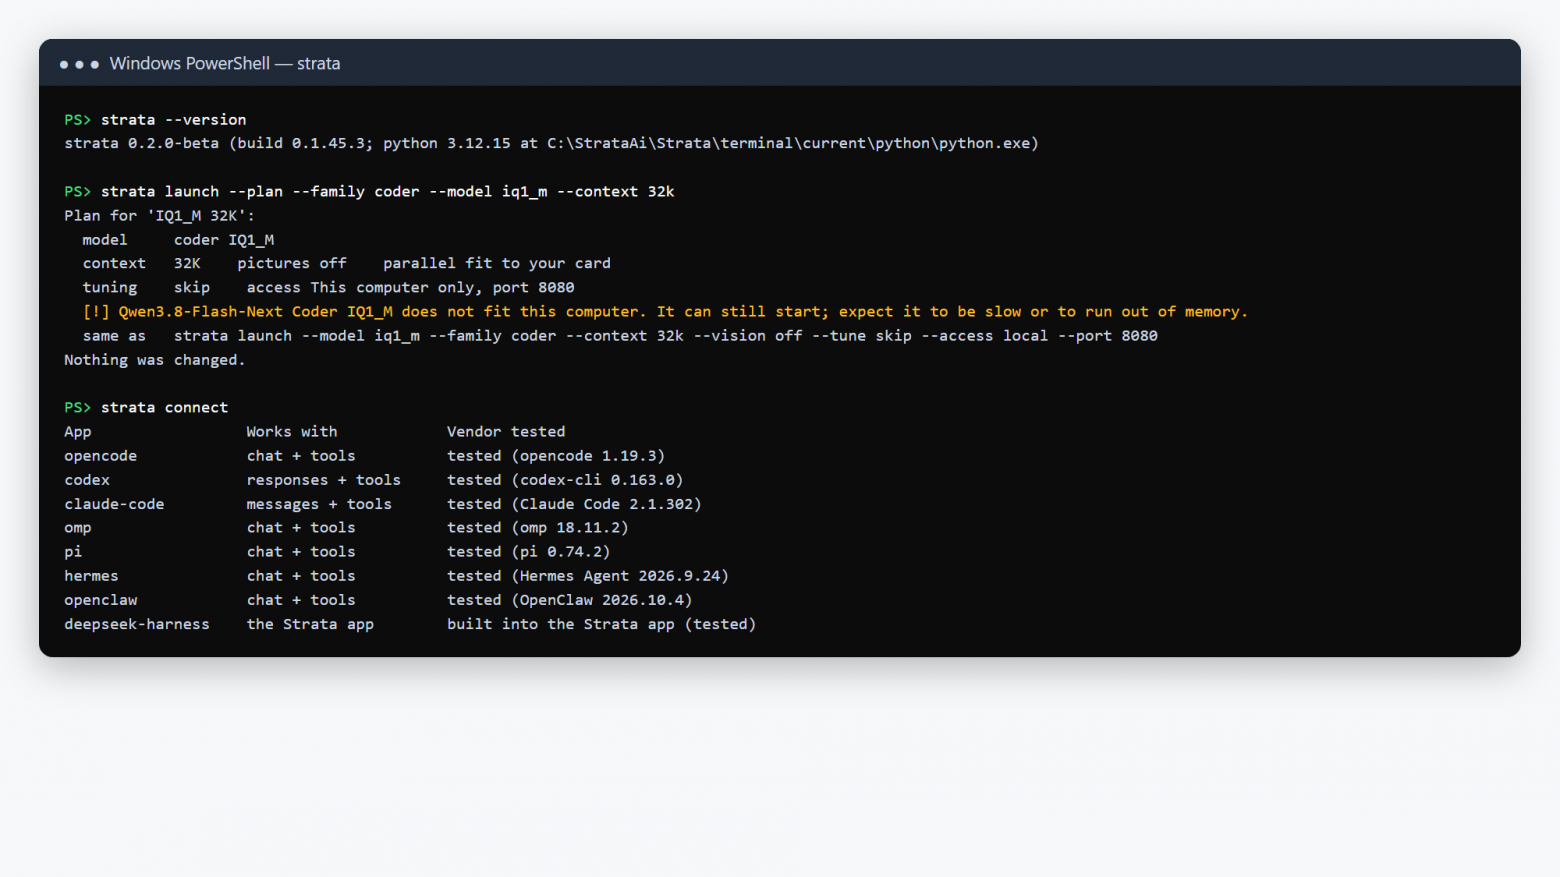Click the Qwen3.8-Flash-Next Coder warning text
The width and height of the screenshot is (1560, 877).
(x=683, y=311)
